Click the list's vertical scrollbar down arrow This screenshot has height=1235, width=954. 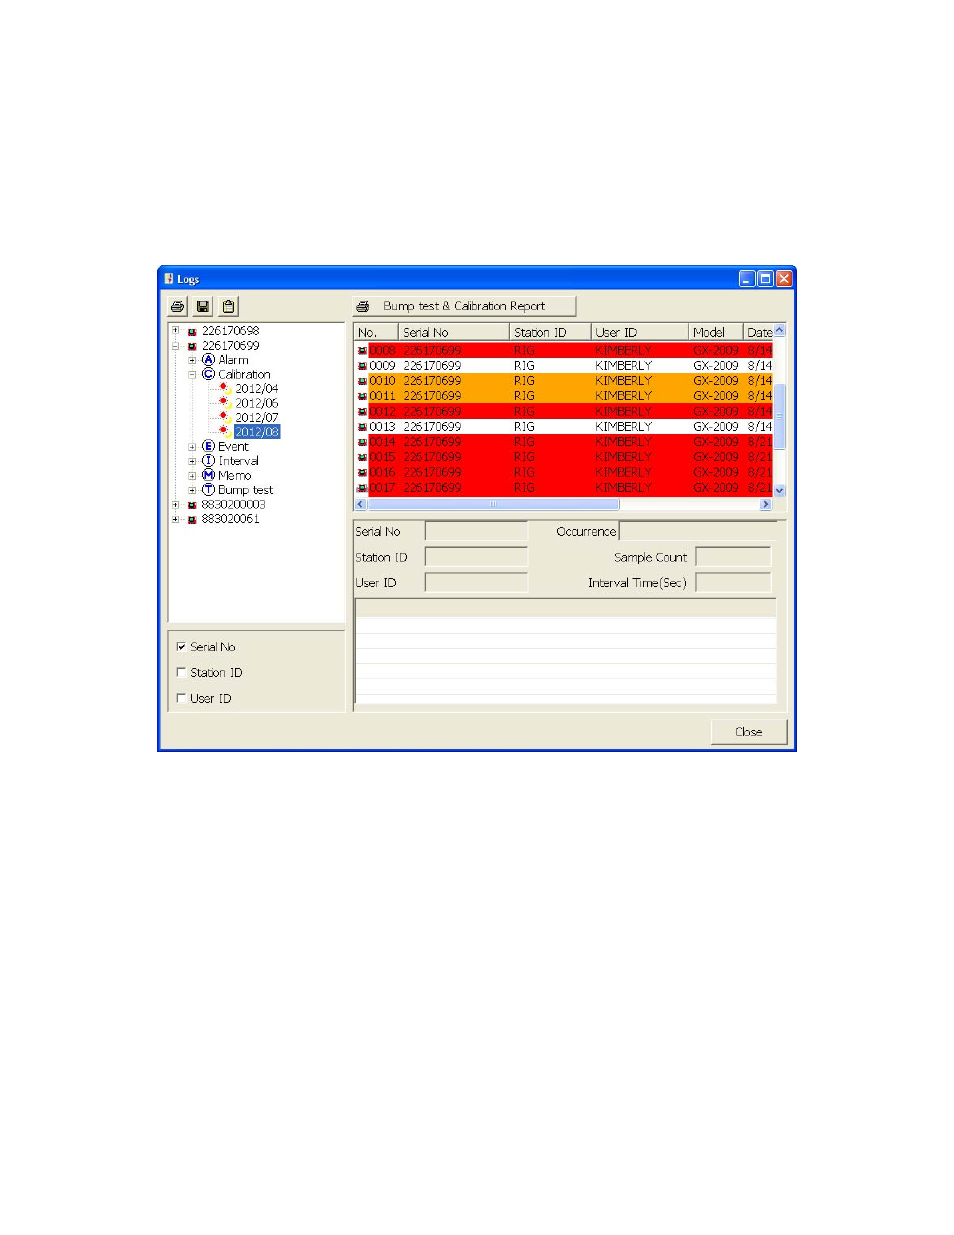[x=780, y=491]
